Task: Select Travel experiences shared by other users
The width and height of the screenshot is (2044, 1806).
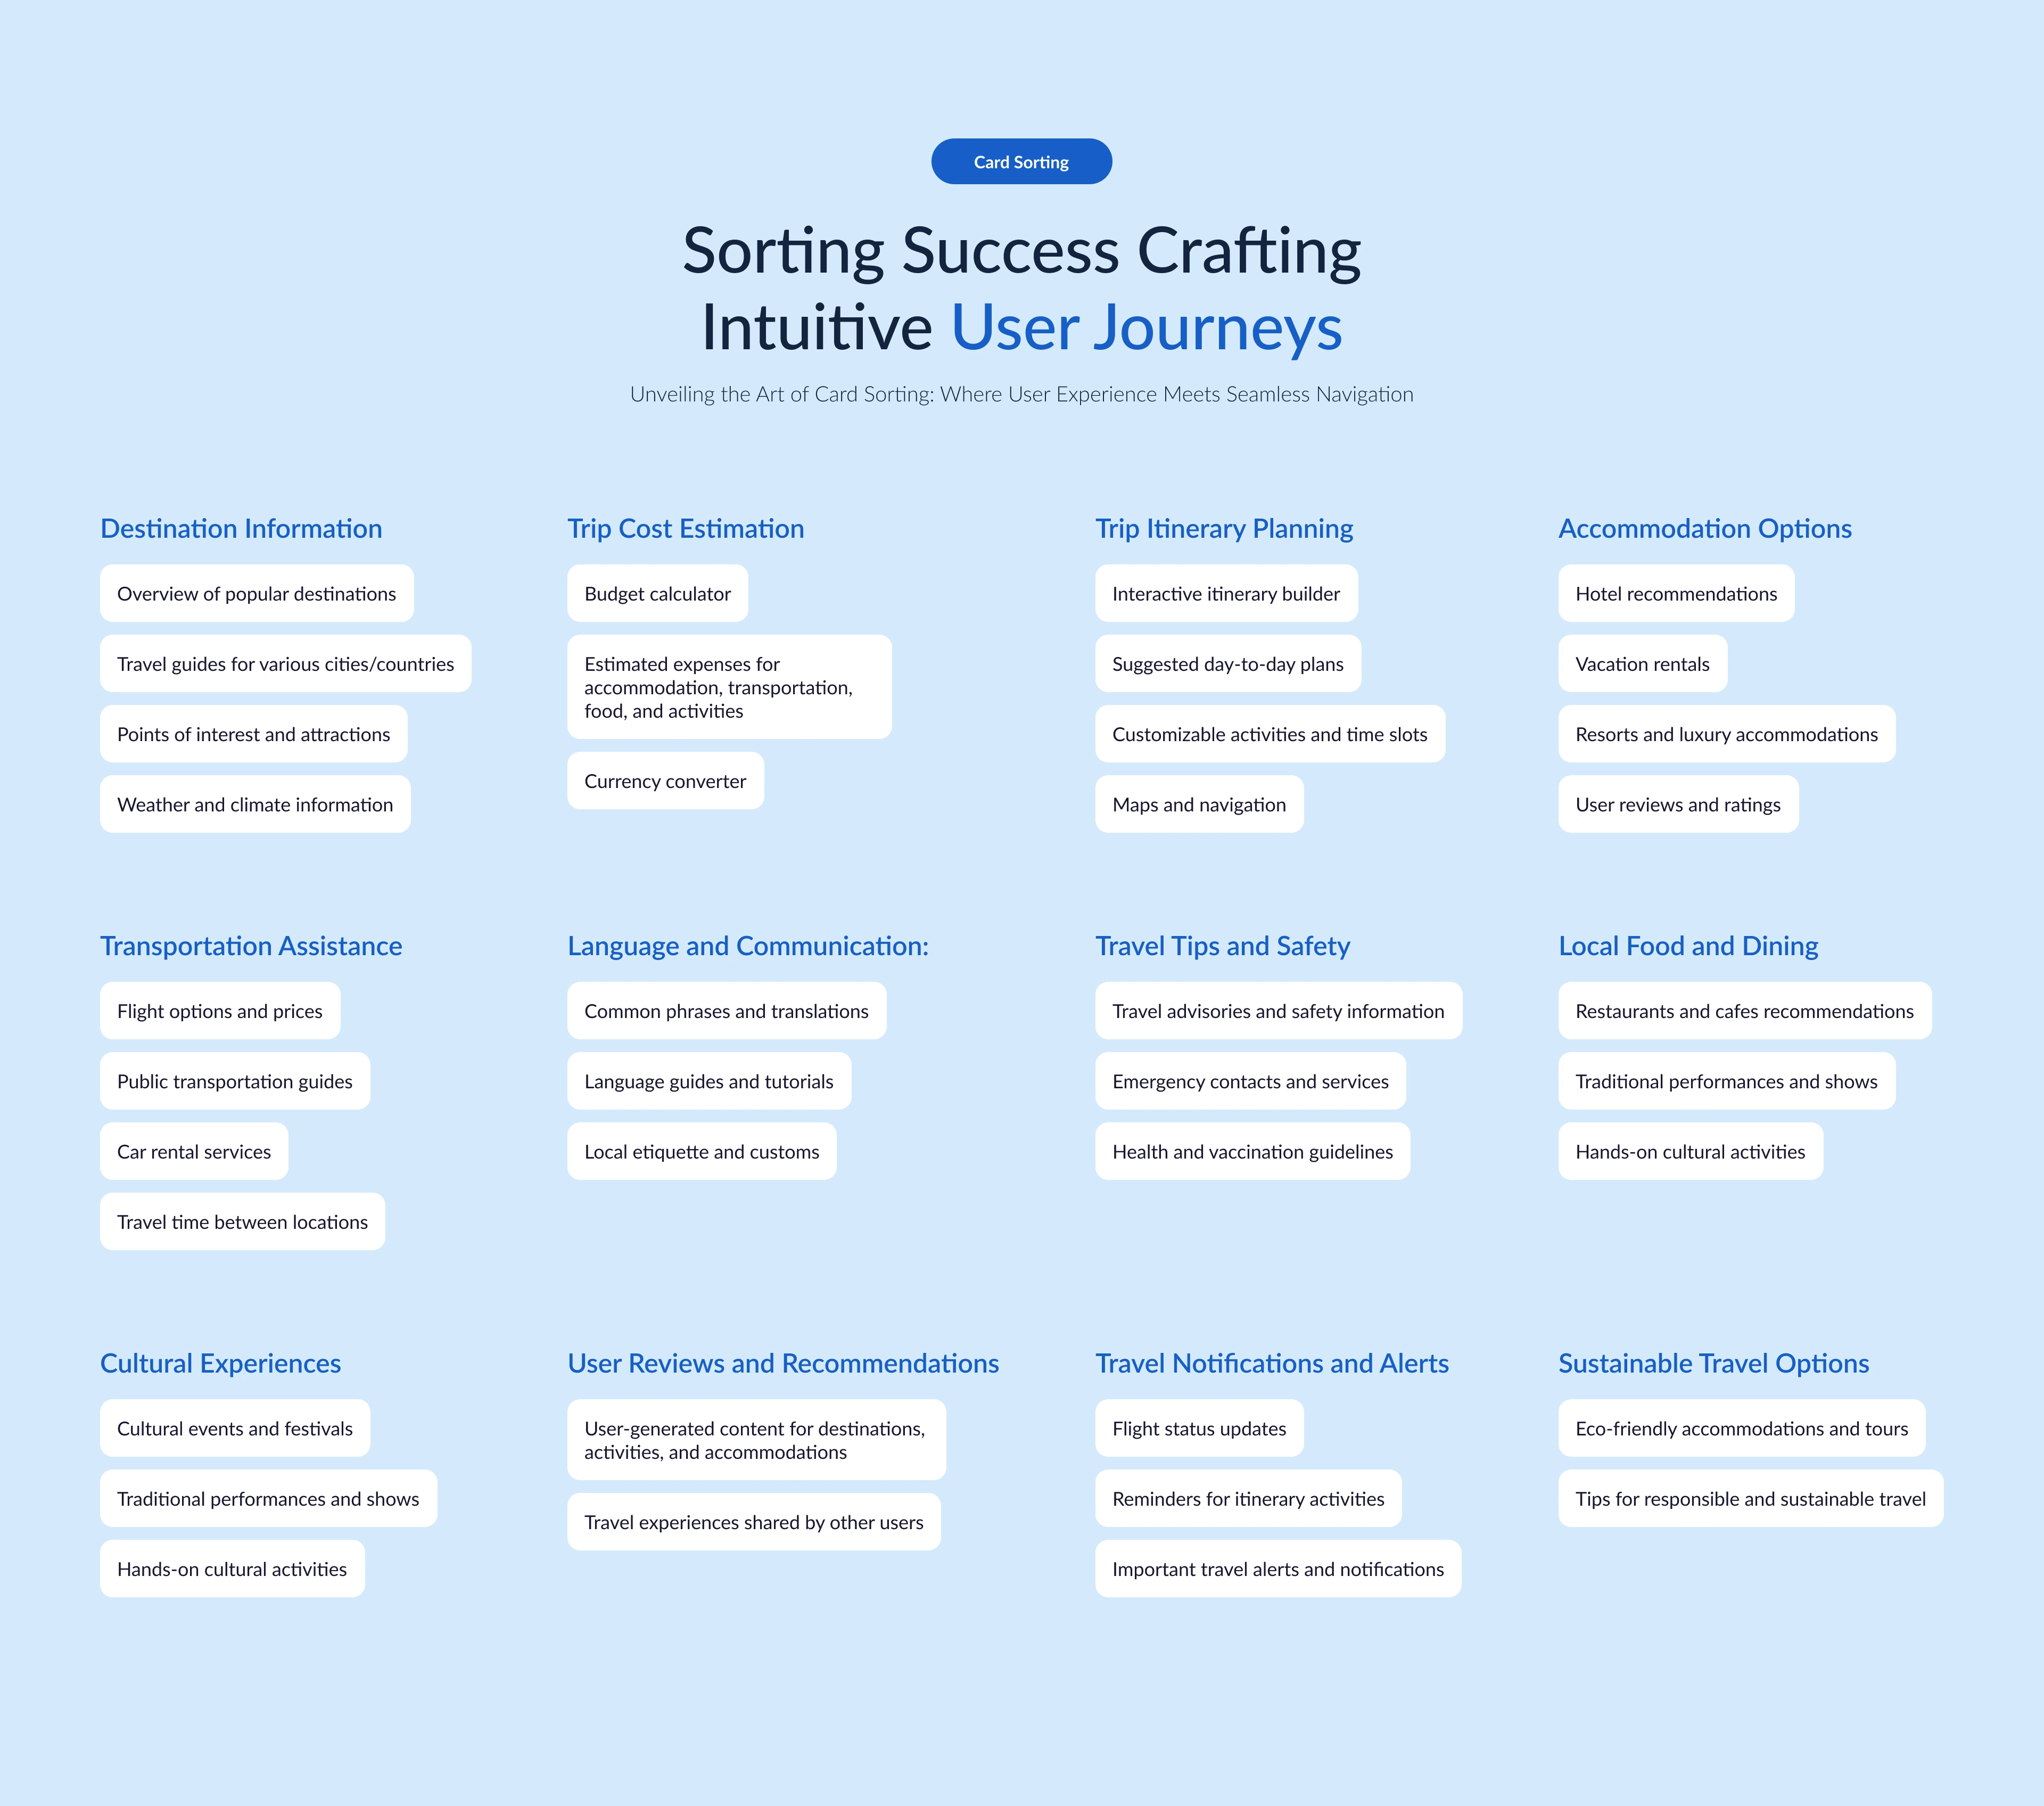Action: [754, 1522]
